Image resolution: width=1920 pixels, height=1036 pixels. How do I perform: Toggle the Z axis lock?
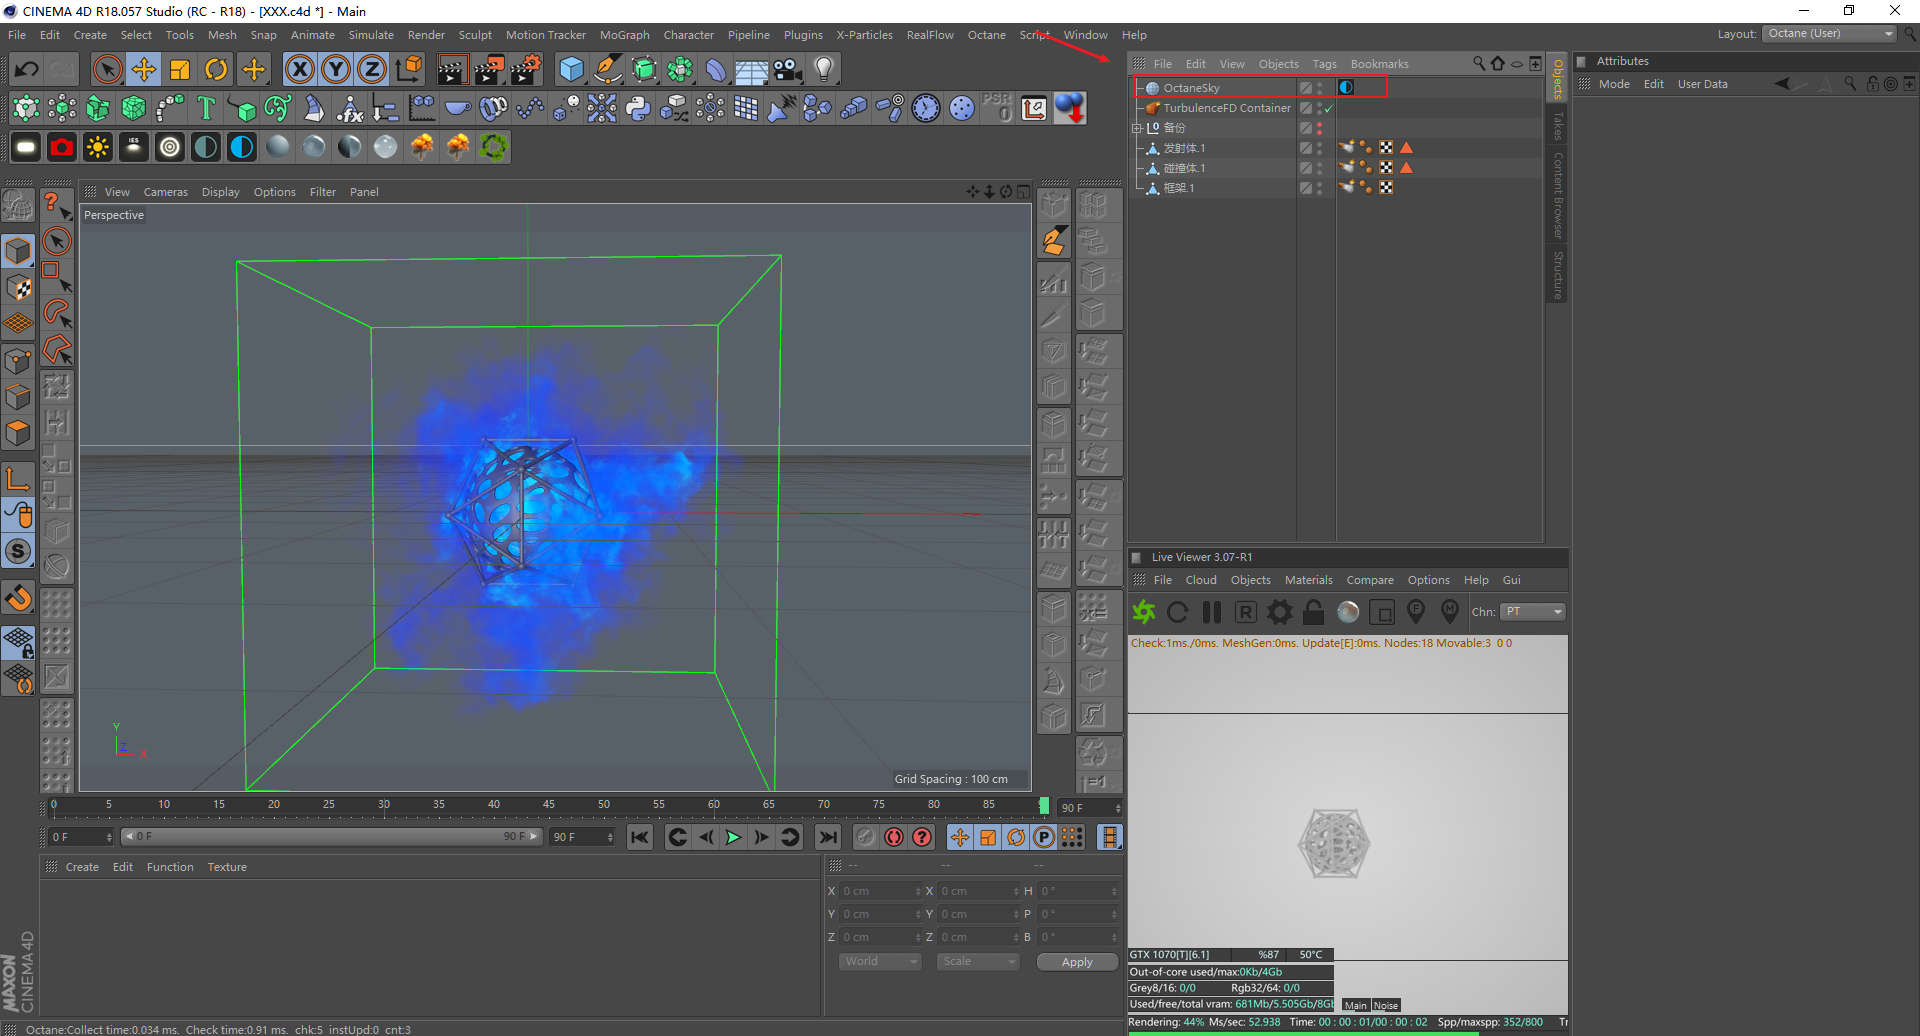(x=372, y=69)
